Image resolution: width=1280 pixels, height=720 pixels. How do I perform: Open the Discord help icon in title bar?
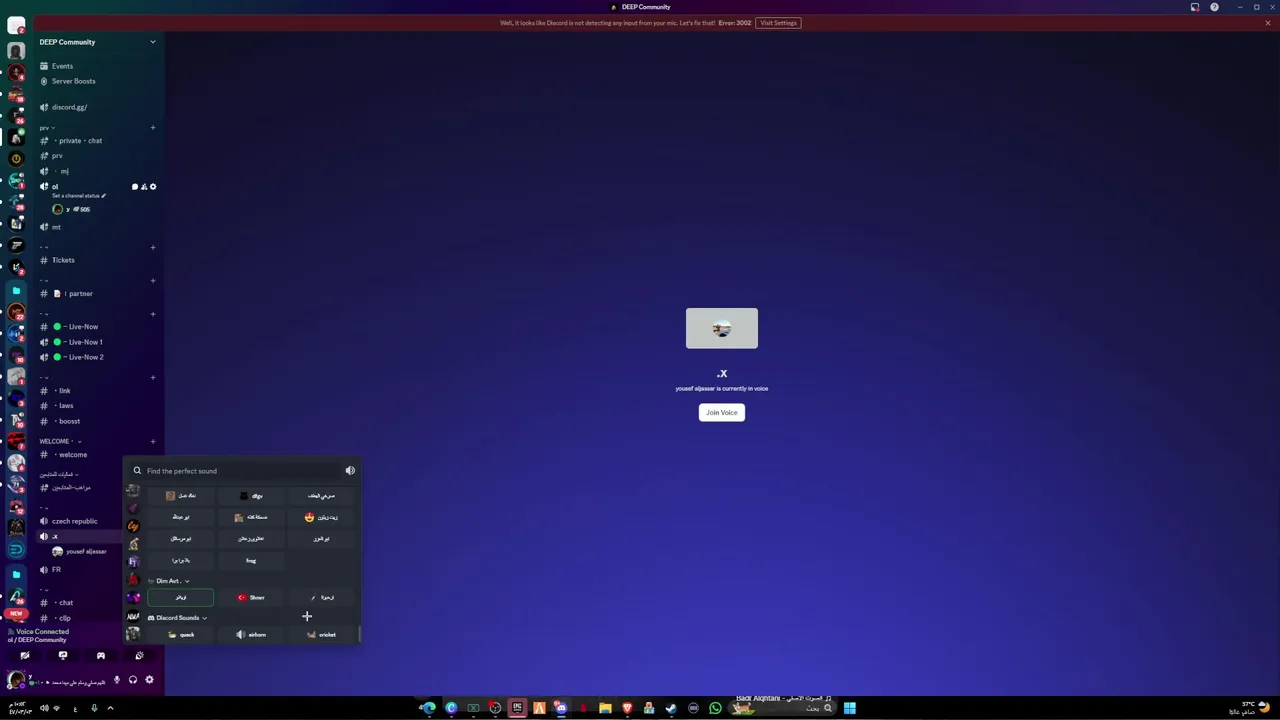pyautogui.click(x=1215, y=7)
